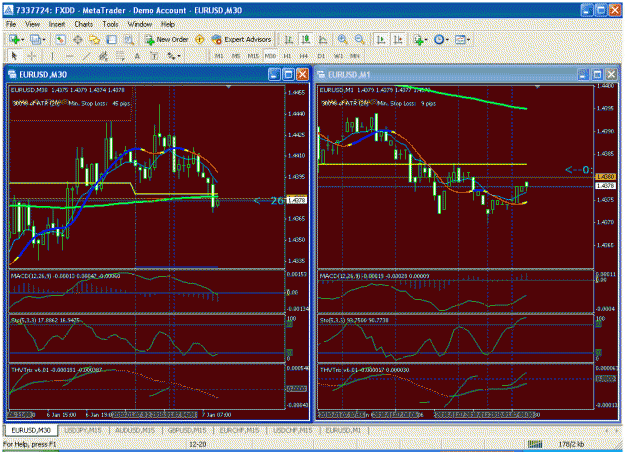Viewport: 625px width, 452px height.
Task: Select the EURUSD,M30 bottom tab
Action: [31, 430]
